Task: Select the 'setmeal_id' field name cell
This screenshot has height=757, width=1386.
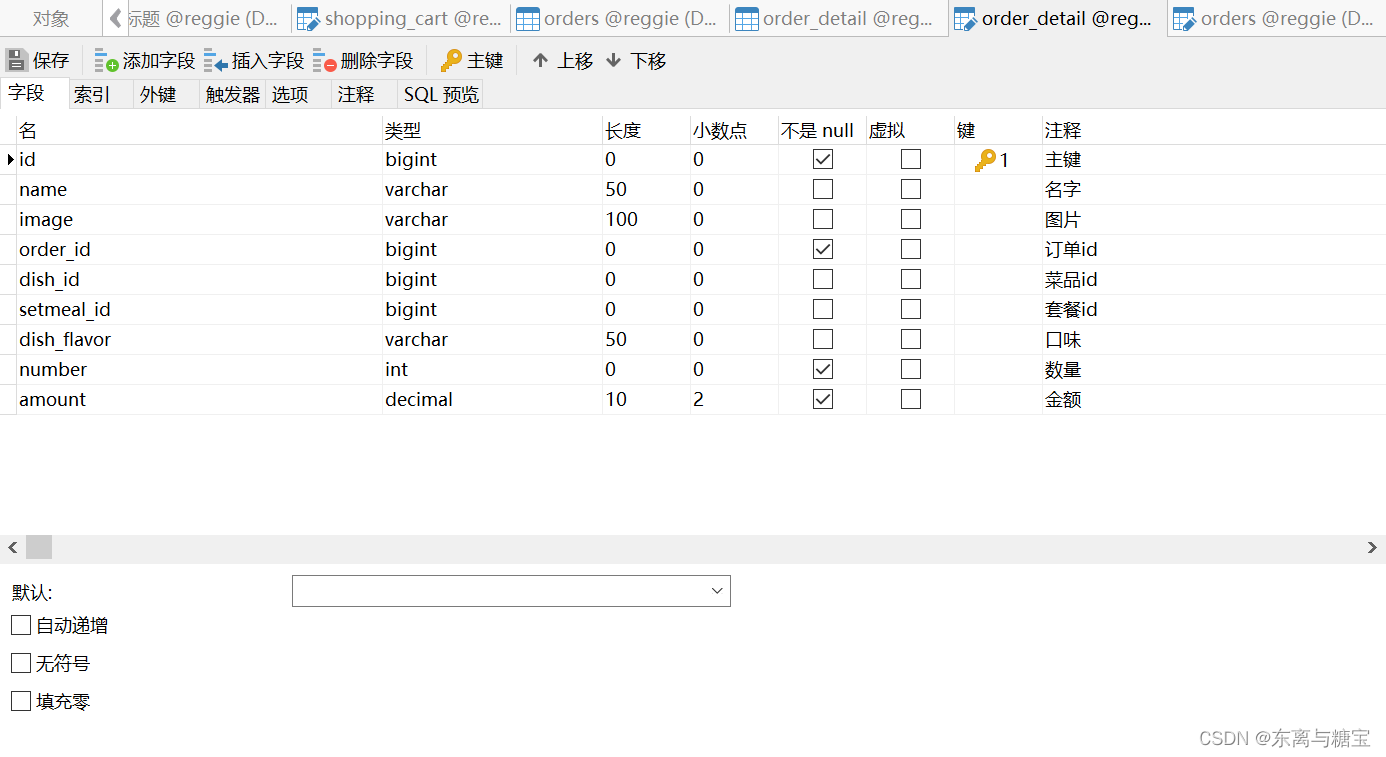Action: pyautogui.click(x=200, y=309)
